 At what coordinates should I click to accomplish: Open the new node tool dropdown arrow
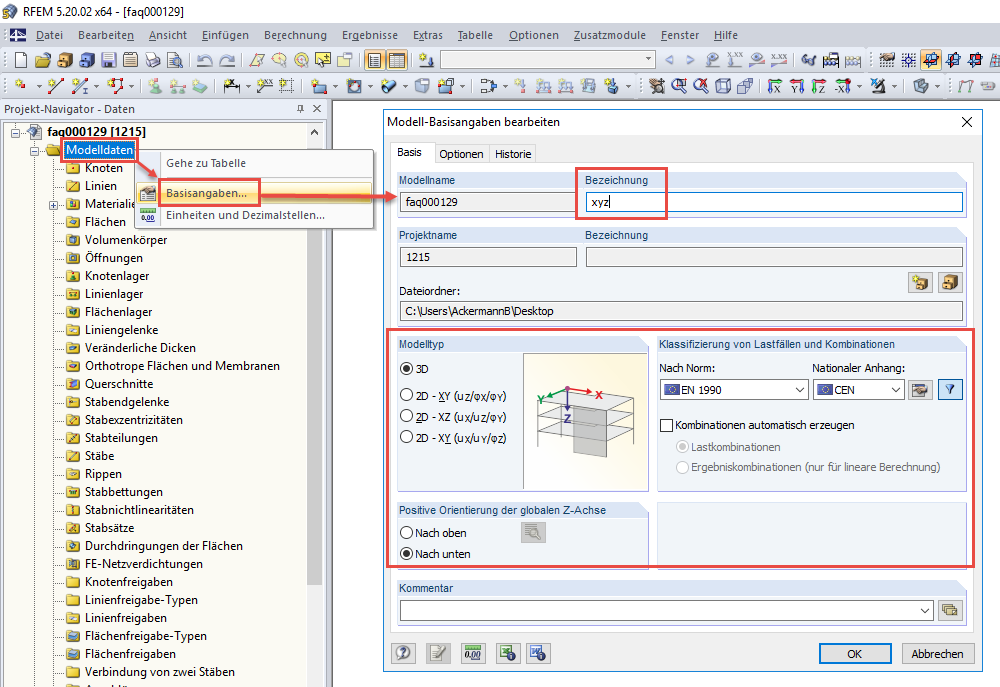click(39, 85)
